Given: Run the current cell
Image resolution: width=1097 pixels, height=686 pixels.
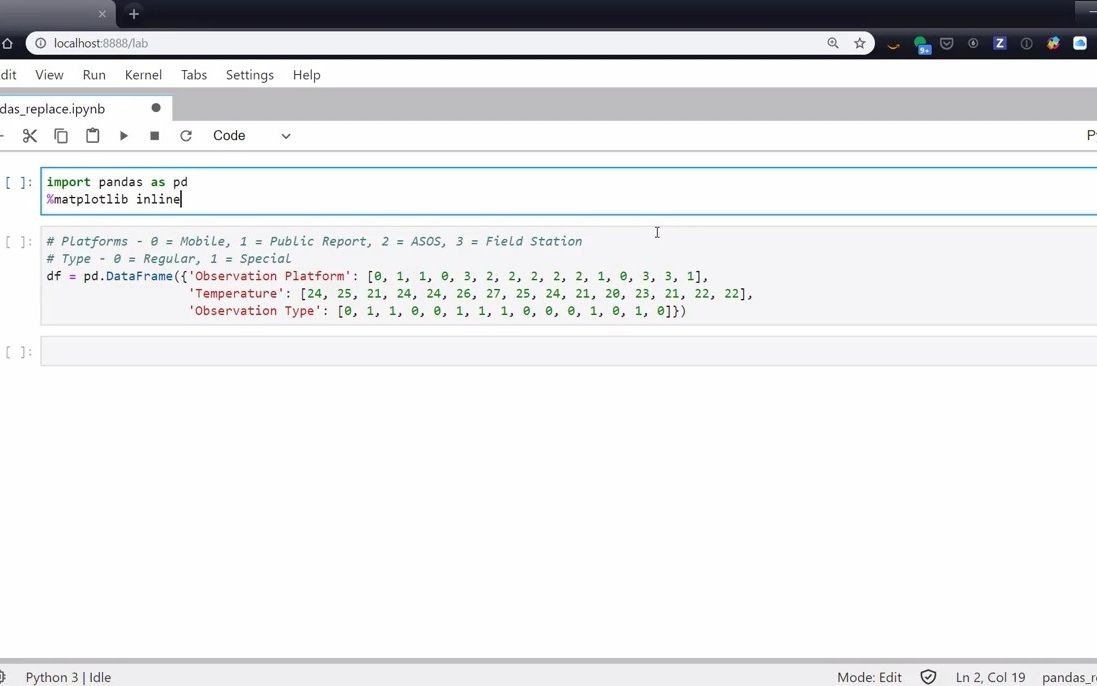Looking at the screenshot, I should [x=123, y=135].
